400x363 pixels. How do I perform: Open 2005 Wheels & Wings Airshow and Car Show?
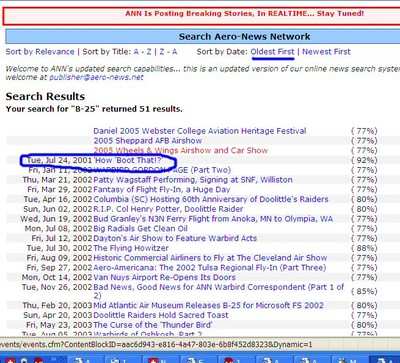pos(181,150)
